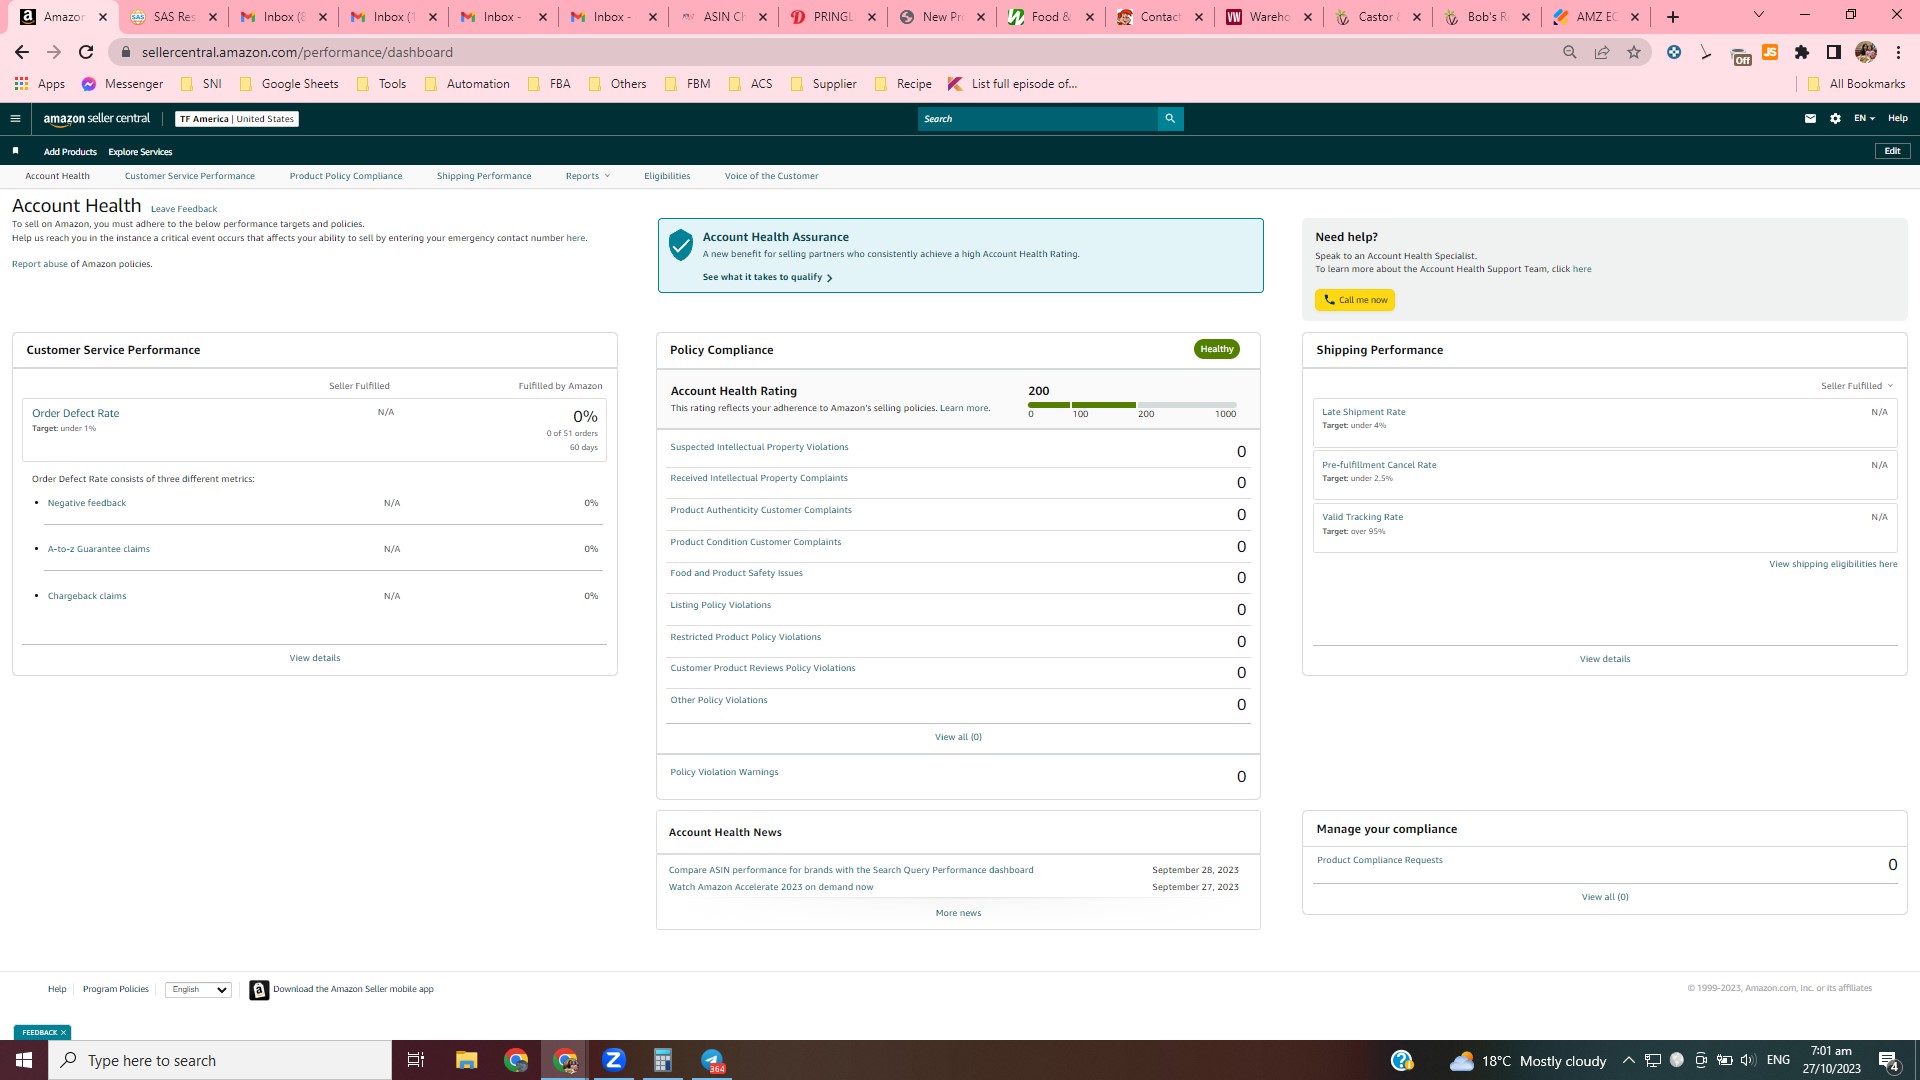Switch to Shipping Performance tab
This screenshot has height=1080, width=1920.
484,176
